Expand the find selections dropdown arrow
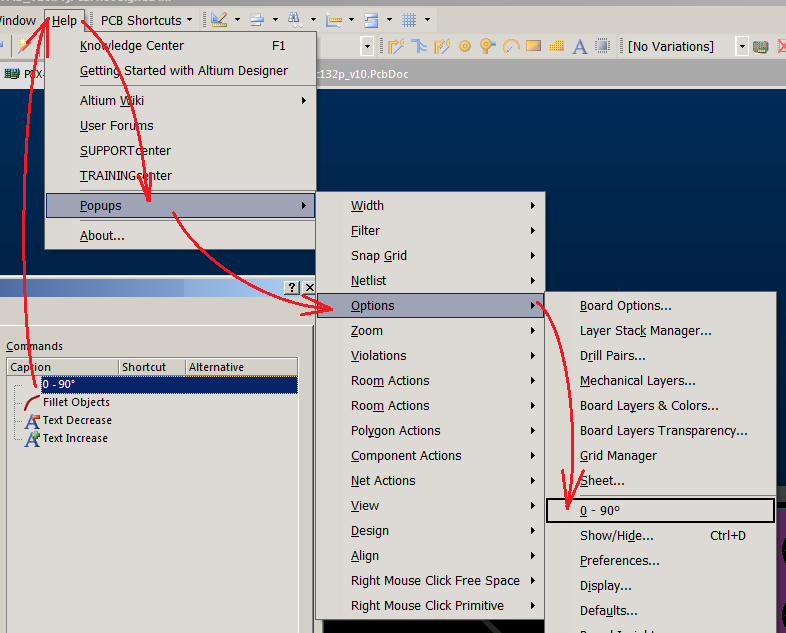 point(313,20)
